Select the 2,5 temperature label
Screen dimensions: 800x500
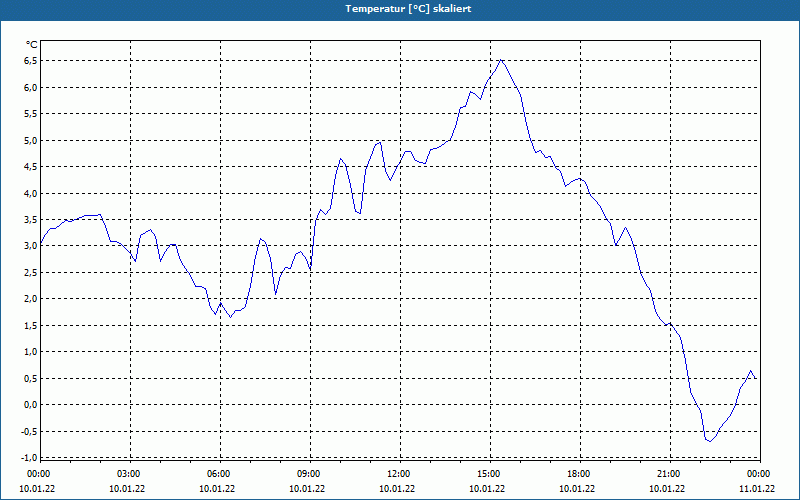tap(31, 272)
